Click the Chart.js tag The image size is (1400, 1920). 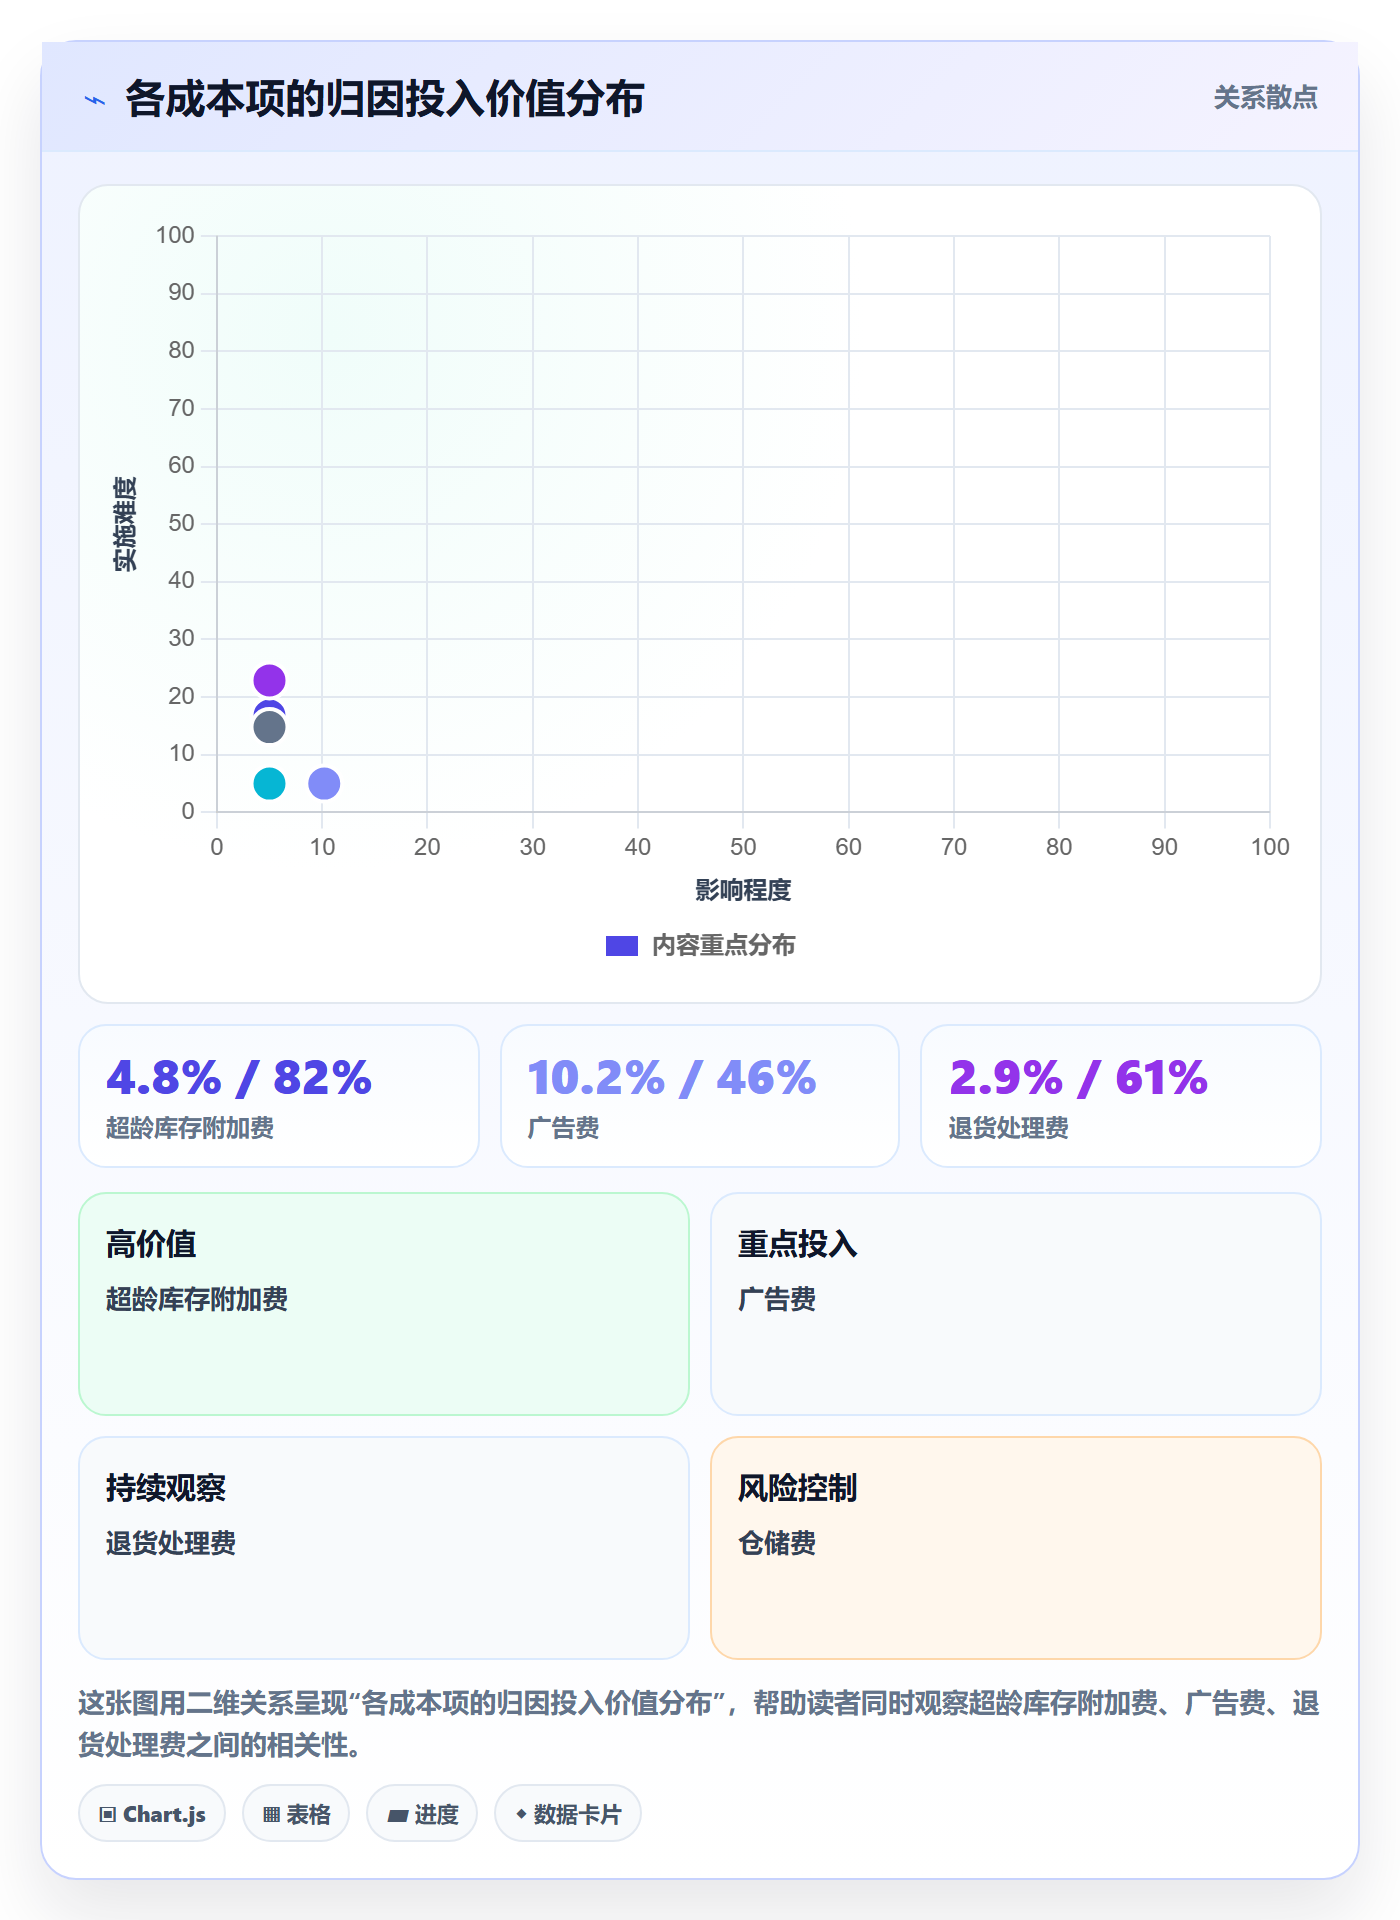click(x=152, y=1814)
